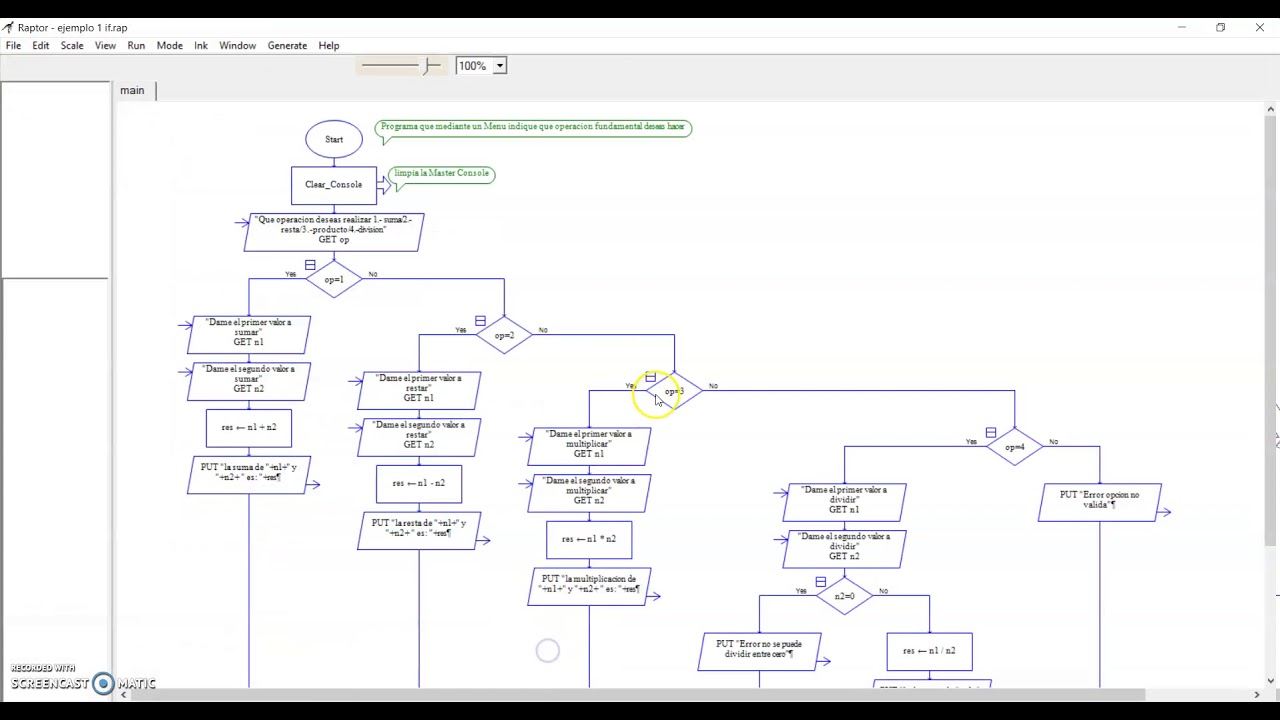The image size is (1280, 720).
Task: Click the vertical scrollbar thumb
Action: click(1271, 332)
